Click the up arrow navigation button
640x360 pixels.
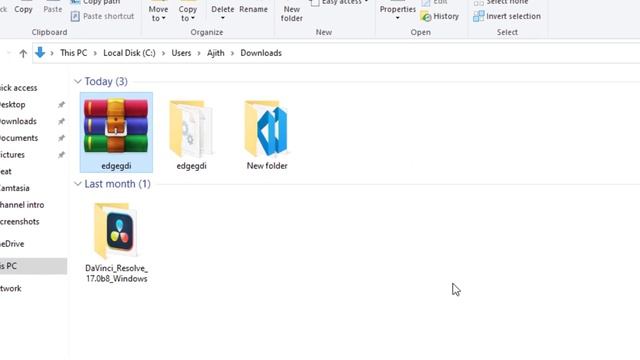[x=23, y=53]
